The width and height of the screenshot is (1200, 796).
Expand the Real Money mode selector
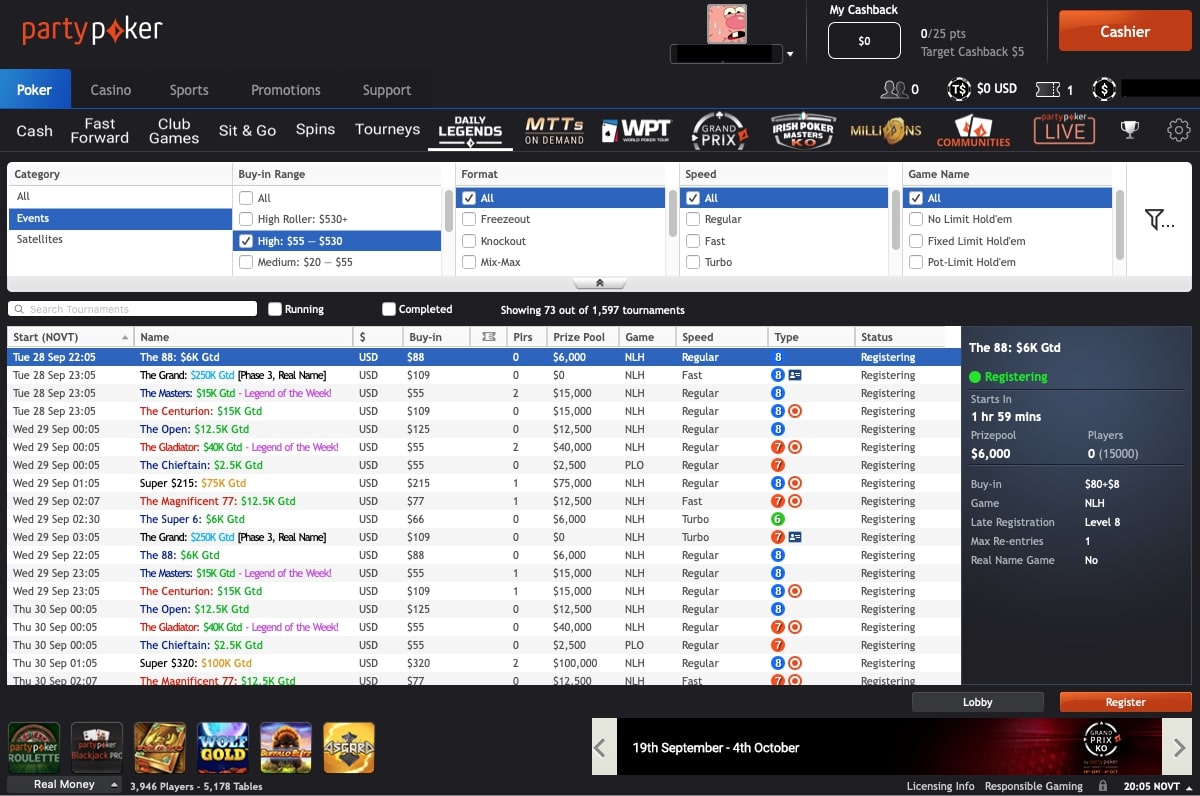tap(64, 784)
